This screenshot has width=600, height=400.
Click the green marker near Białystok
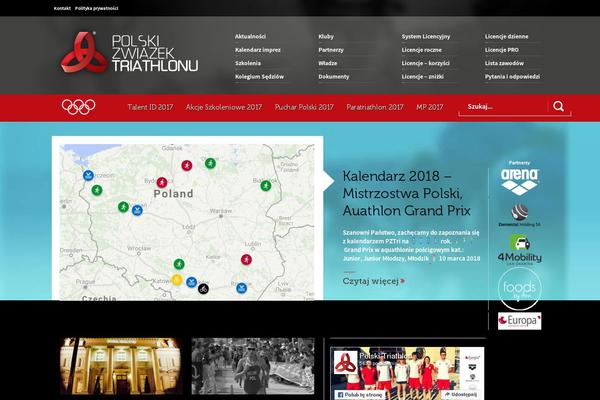pyautogui.click(x=266, y=186)
